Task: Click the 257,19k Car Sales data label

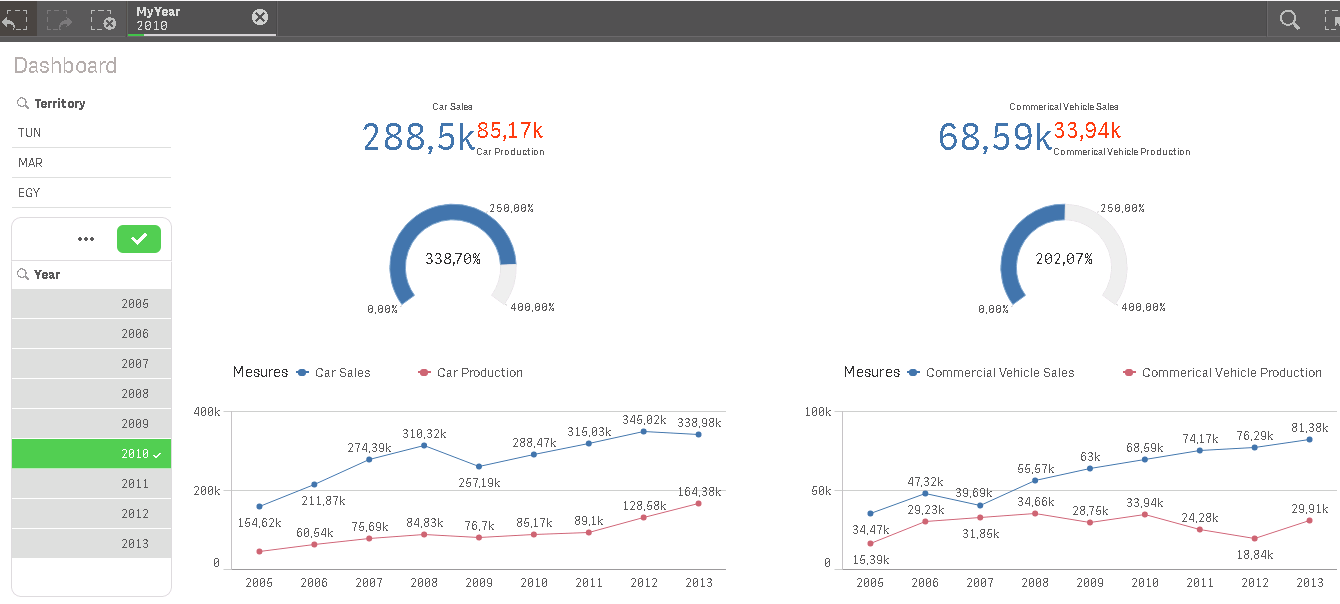Action: (x=479, y=482)
